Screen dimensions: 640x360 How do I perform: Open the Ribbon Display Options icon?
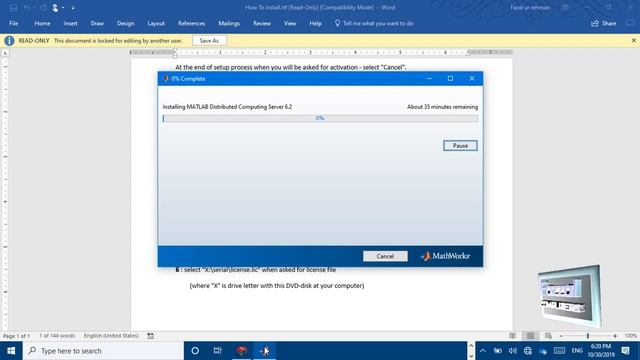point(565,7)
